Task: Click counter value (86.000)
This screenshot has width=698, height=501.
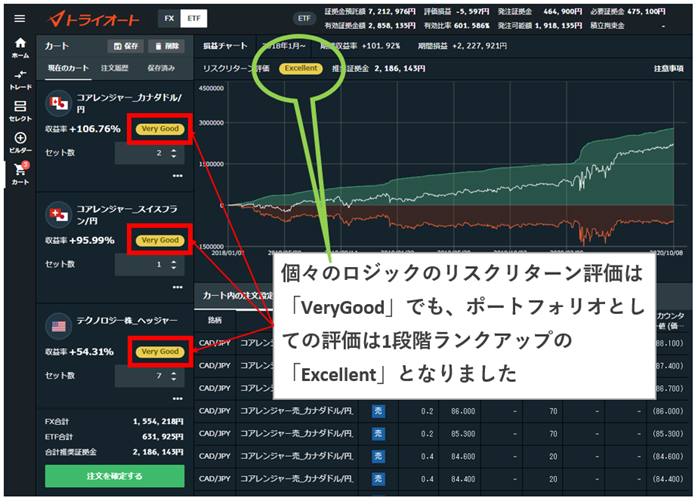Action: click(668, 411)
